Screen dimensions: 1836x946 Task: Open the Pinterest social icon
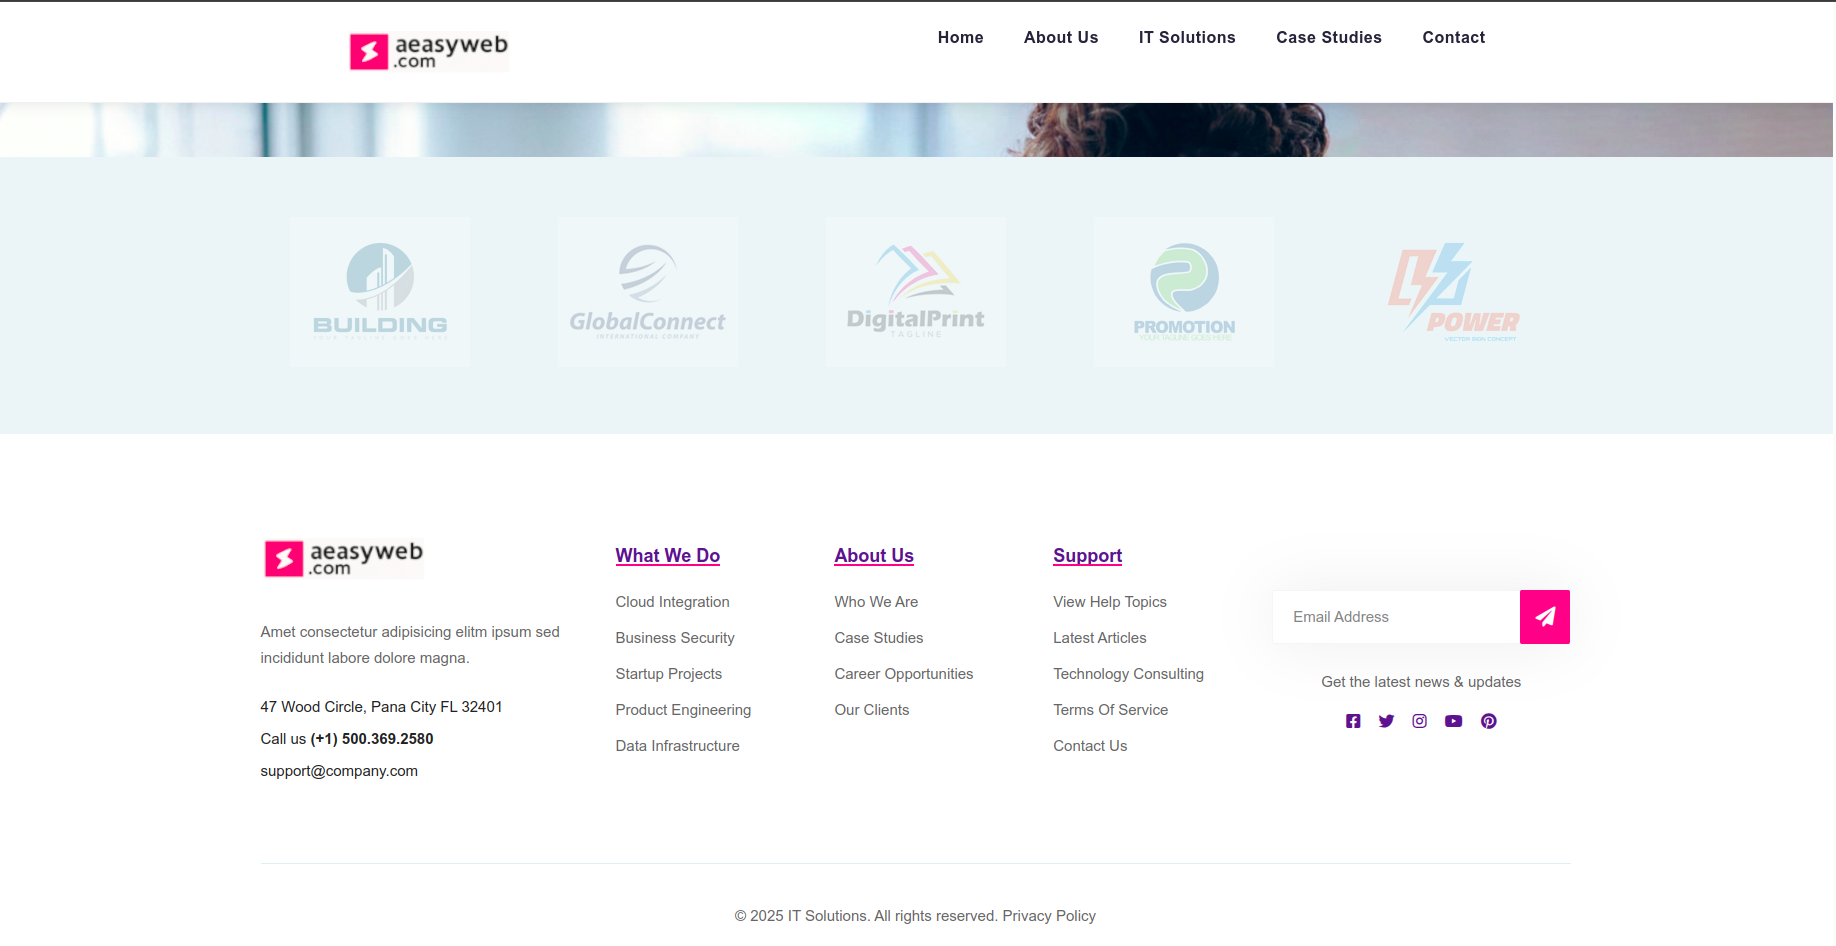point(1489,721)
